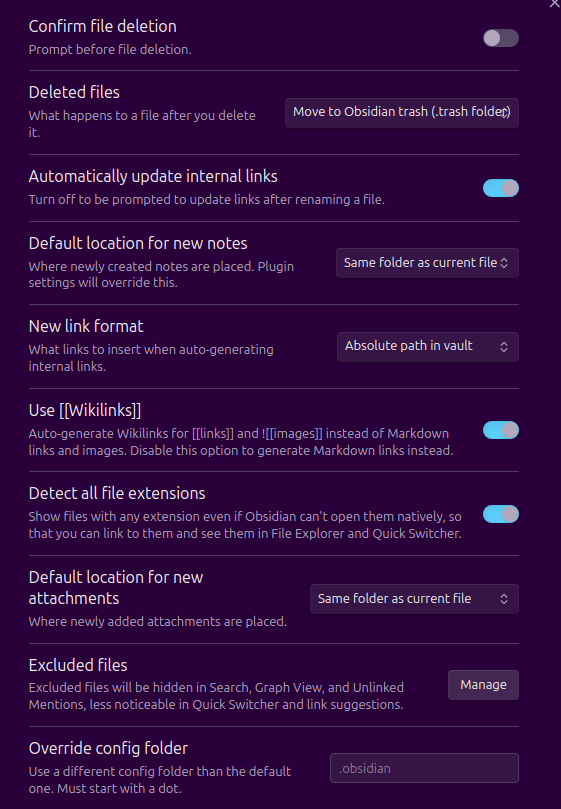Viewport: 561px width, 809px height.
Task: Disable the Use [[Wikilinks]] toggle
Action: point(501,430)
